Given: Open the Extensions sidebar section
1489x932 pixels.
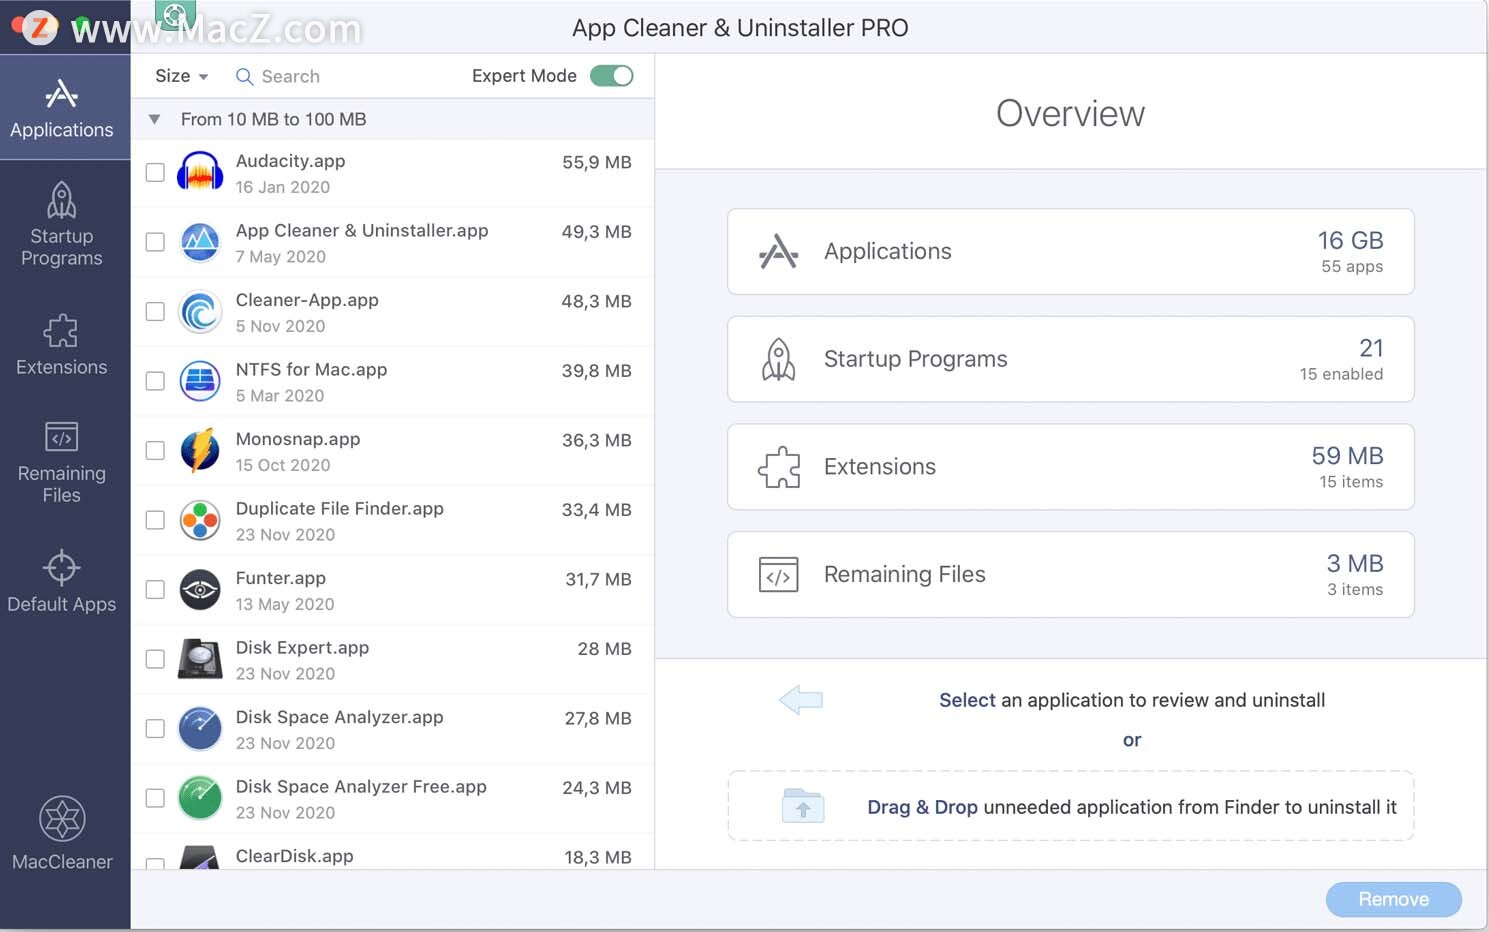Looking at the screenshot, I should pyautogui.click(x=62, y=345).
